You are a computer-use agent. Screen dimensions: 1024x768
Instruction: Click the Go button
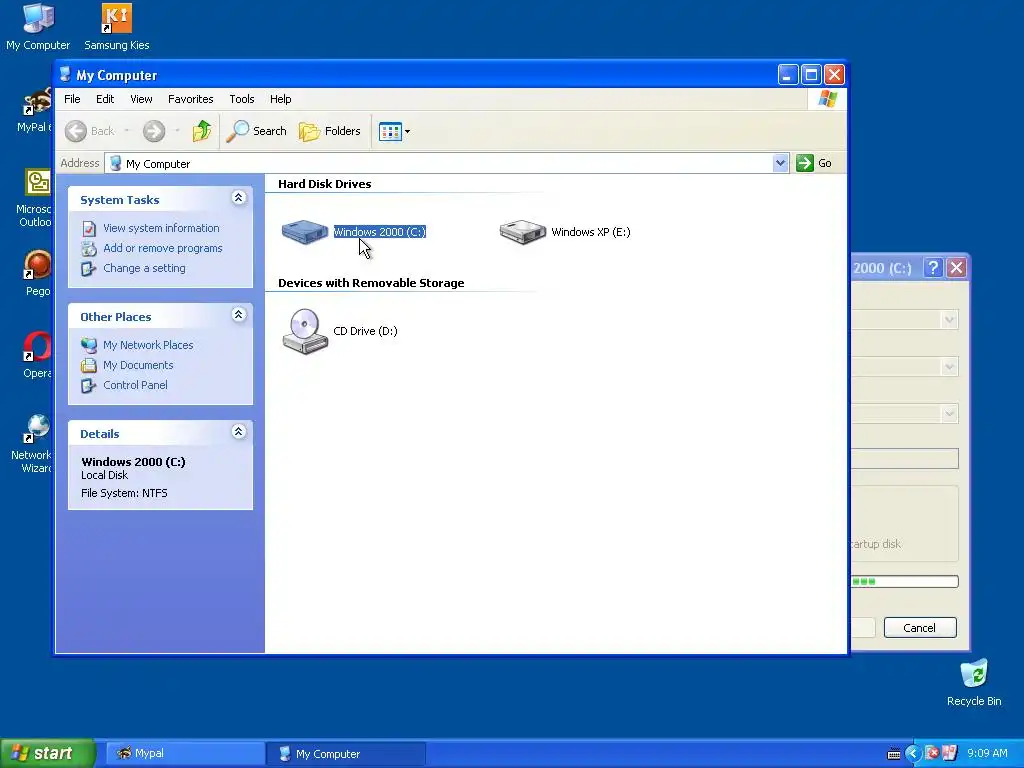tap(814, 163)
